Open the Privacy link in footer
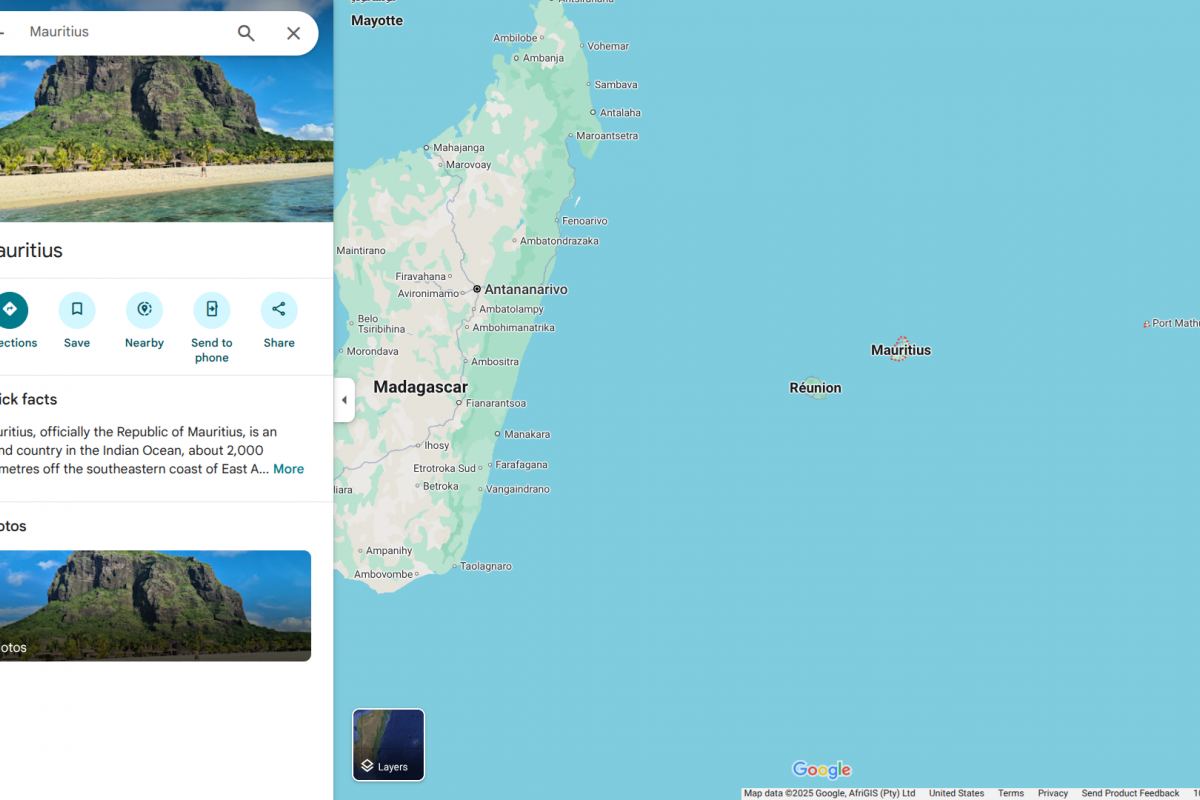The image size is (1200, 800). [1052, 793]
